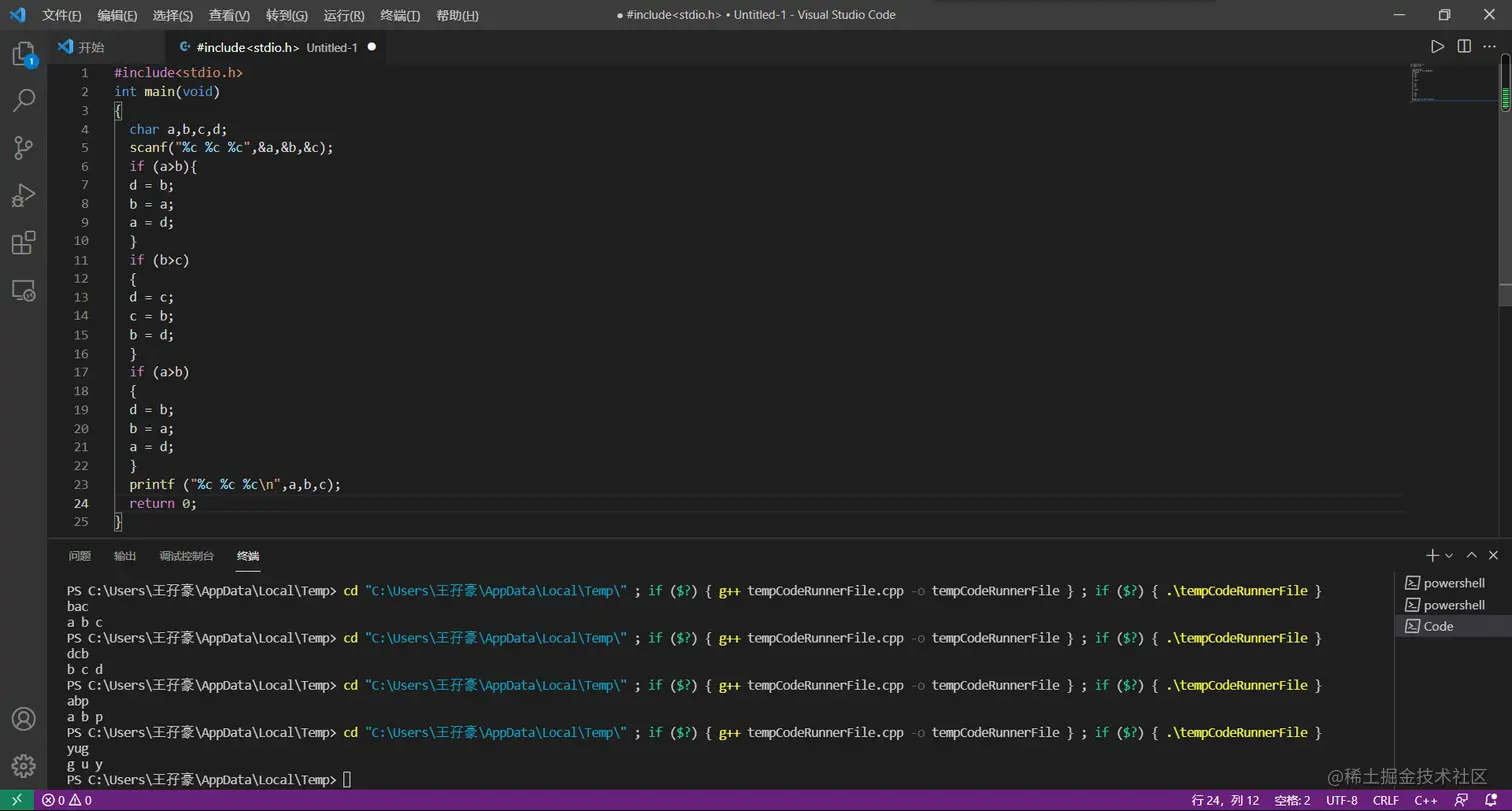Open the Run and Debug view
This screenshot has height=811, width=1512.
(23, 195)
